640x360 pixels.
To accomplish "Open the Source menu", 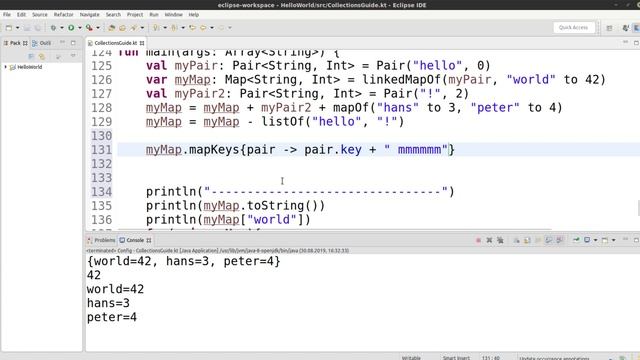I will coord(40,14).
